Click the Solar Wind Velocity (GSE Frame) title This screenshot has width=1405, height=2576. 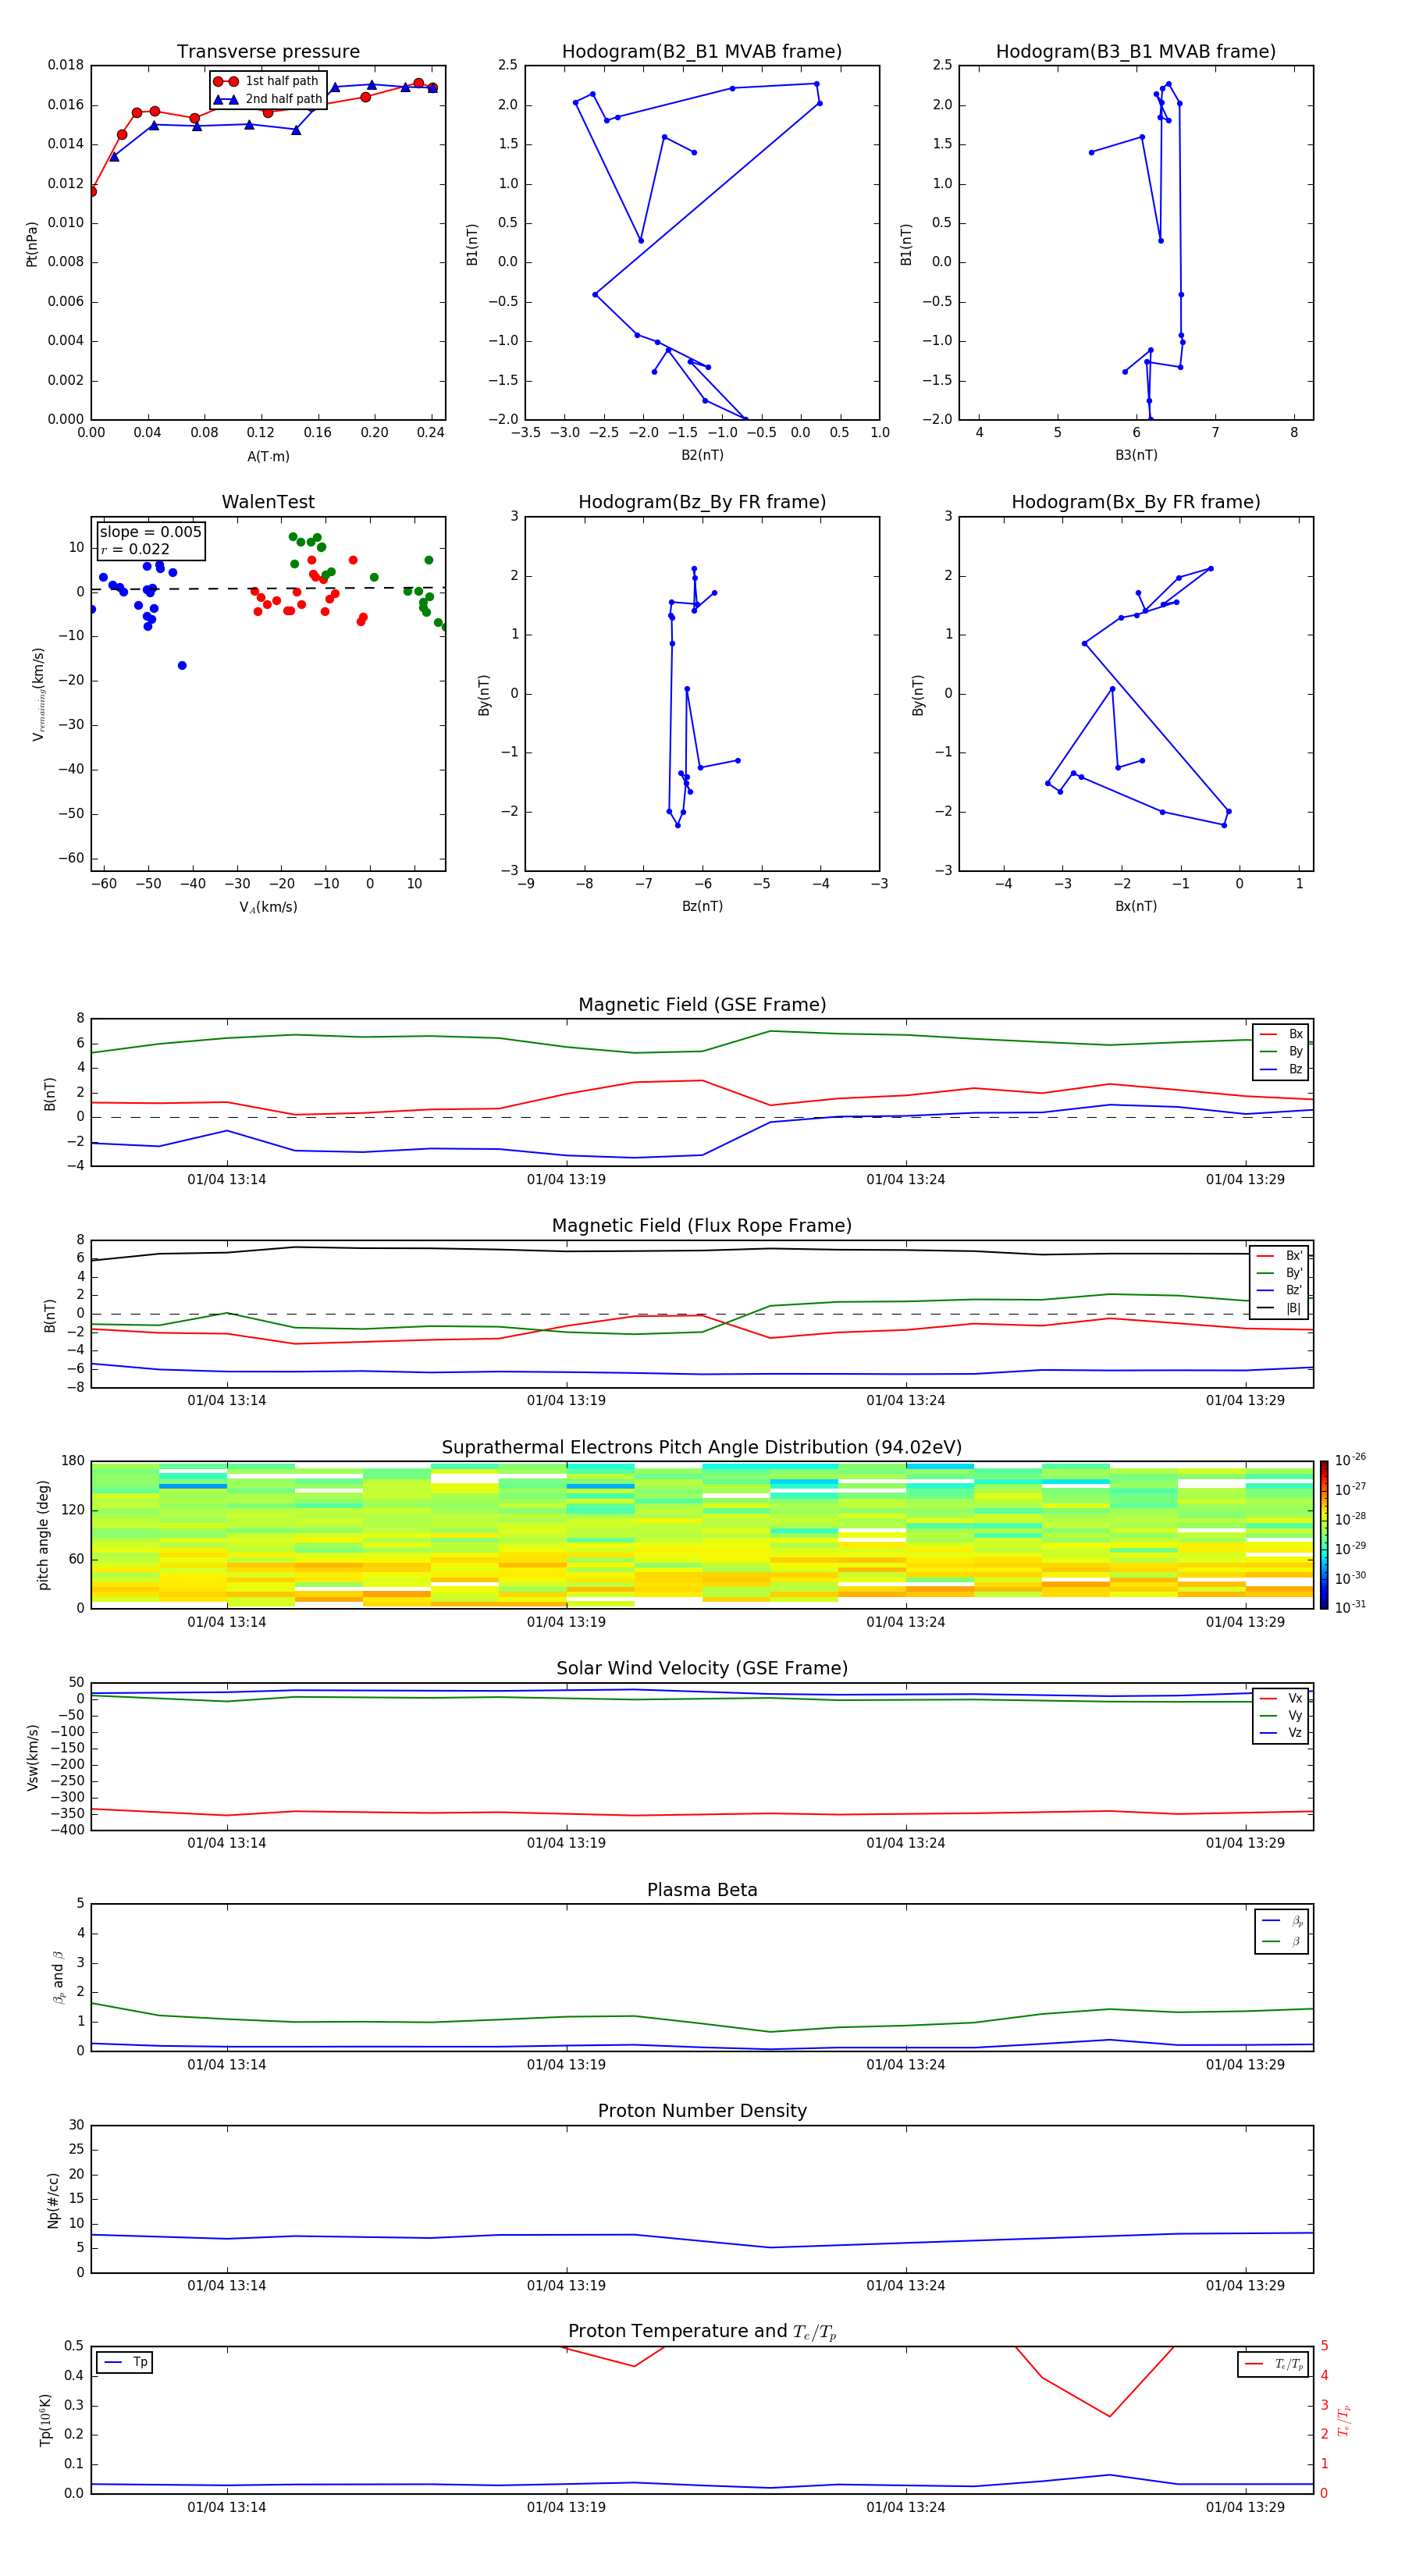point(702,1669)
